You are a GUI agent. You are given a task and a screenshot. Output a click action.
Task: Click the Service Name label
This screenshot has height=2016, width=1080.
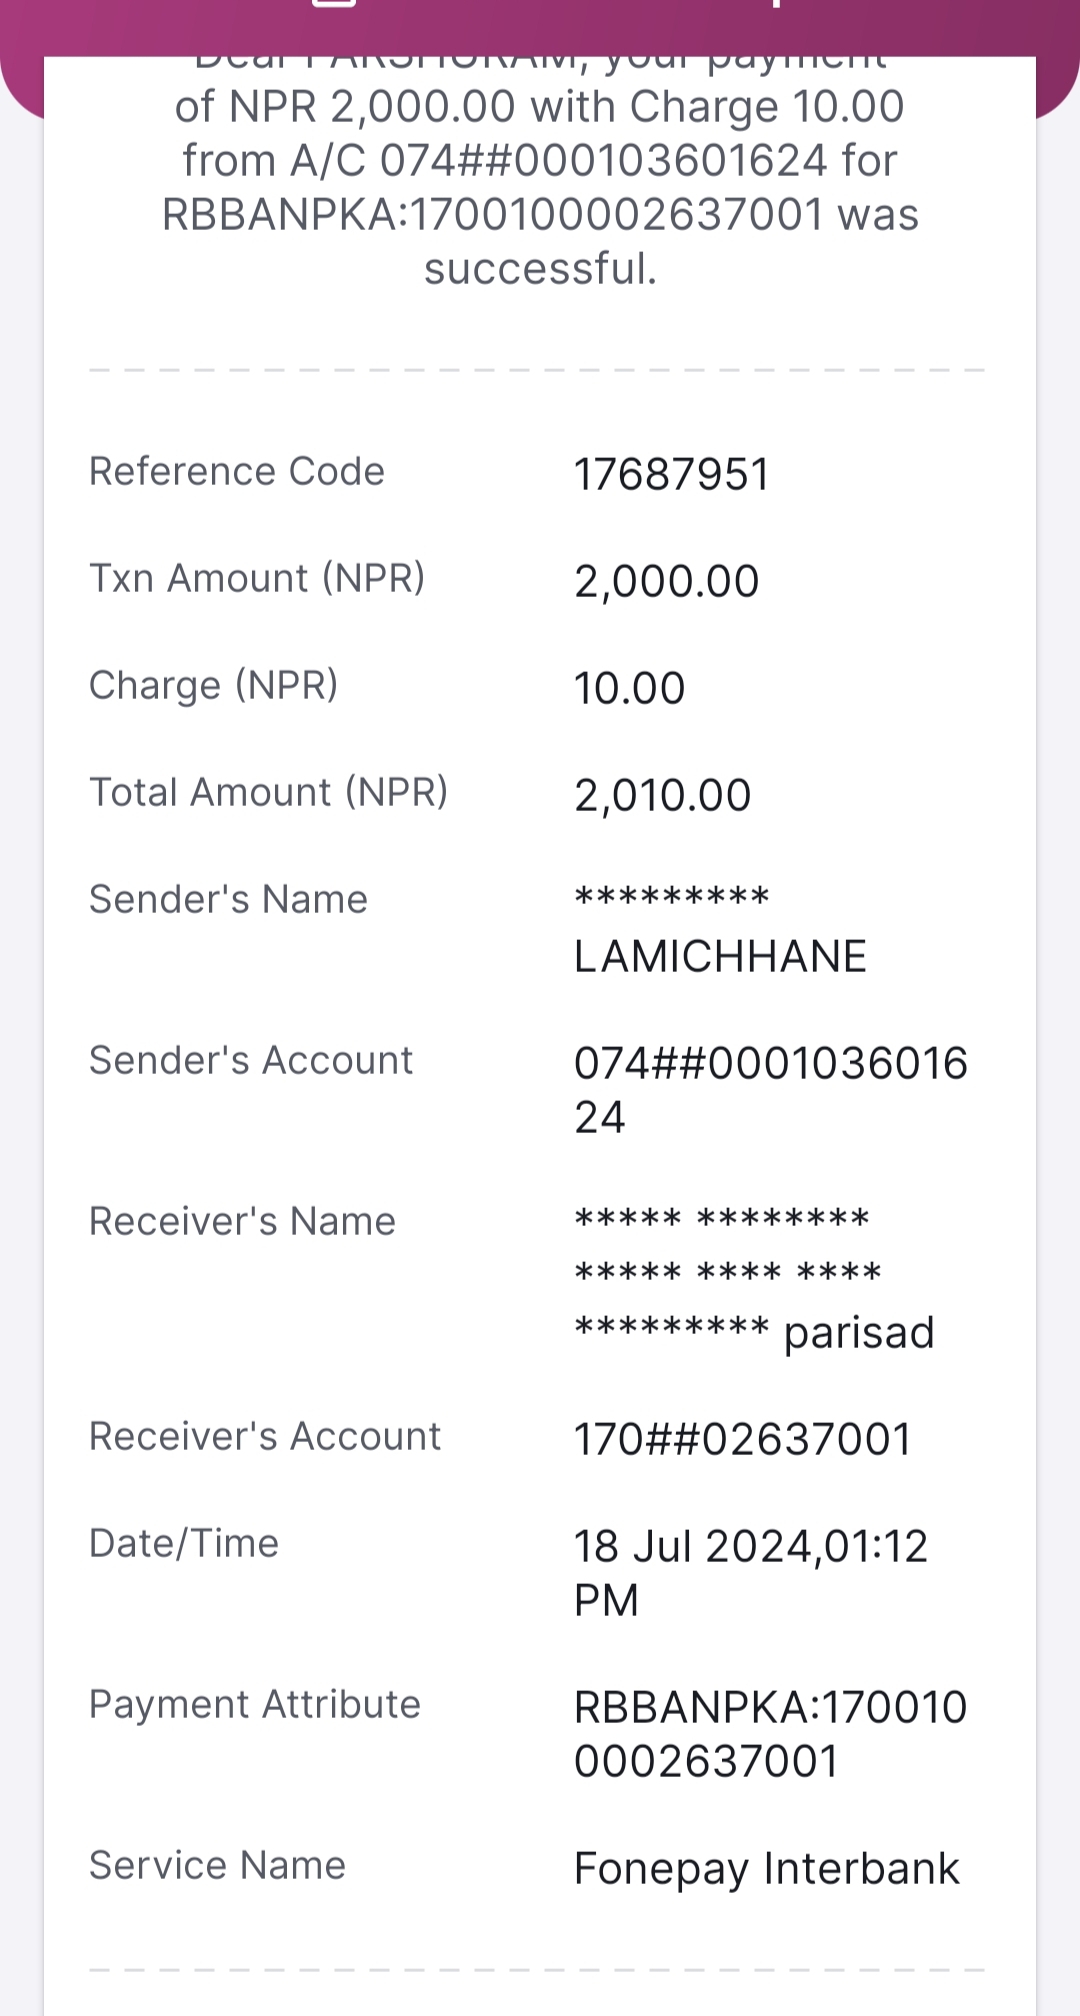tap(217, 1865)
